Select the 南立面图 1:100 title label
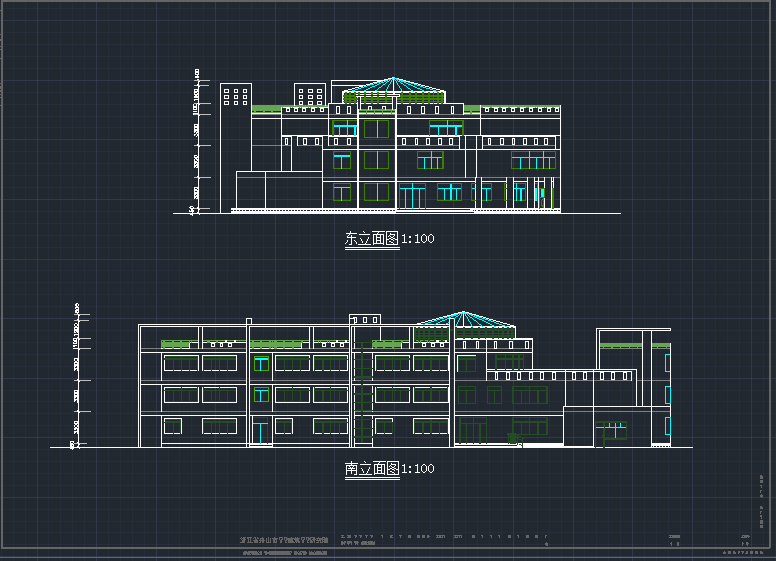Screen dimensions: 776x561 click(389, 469)
